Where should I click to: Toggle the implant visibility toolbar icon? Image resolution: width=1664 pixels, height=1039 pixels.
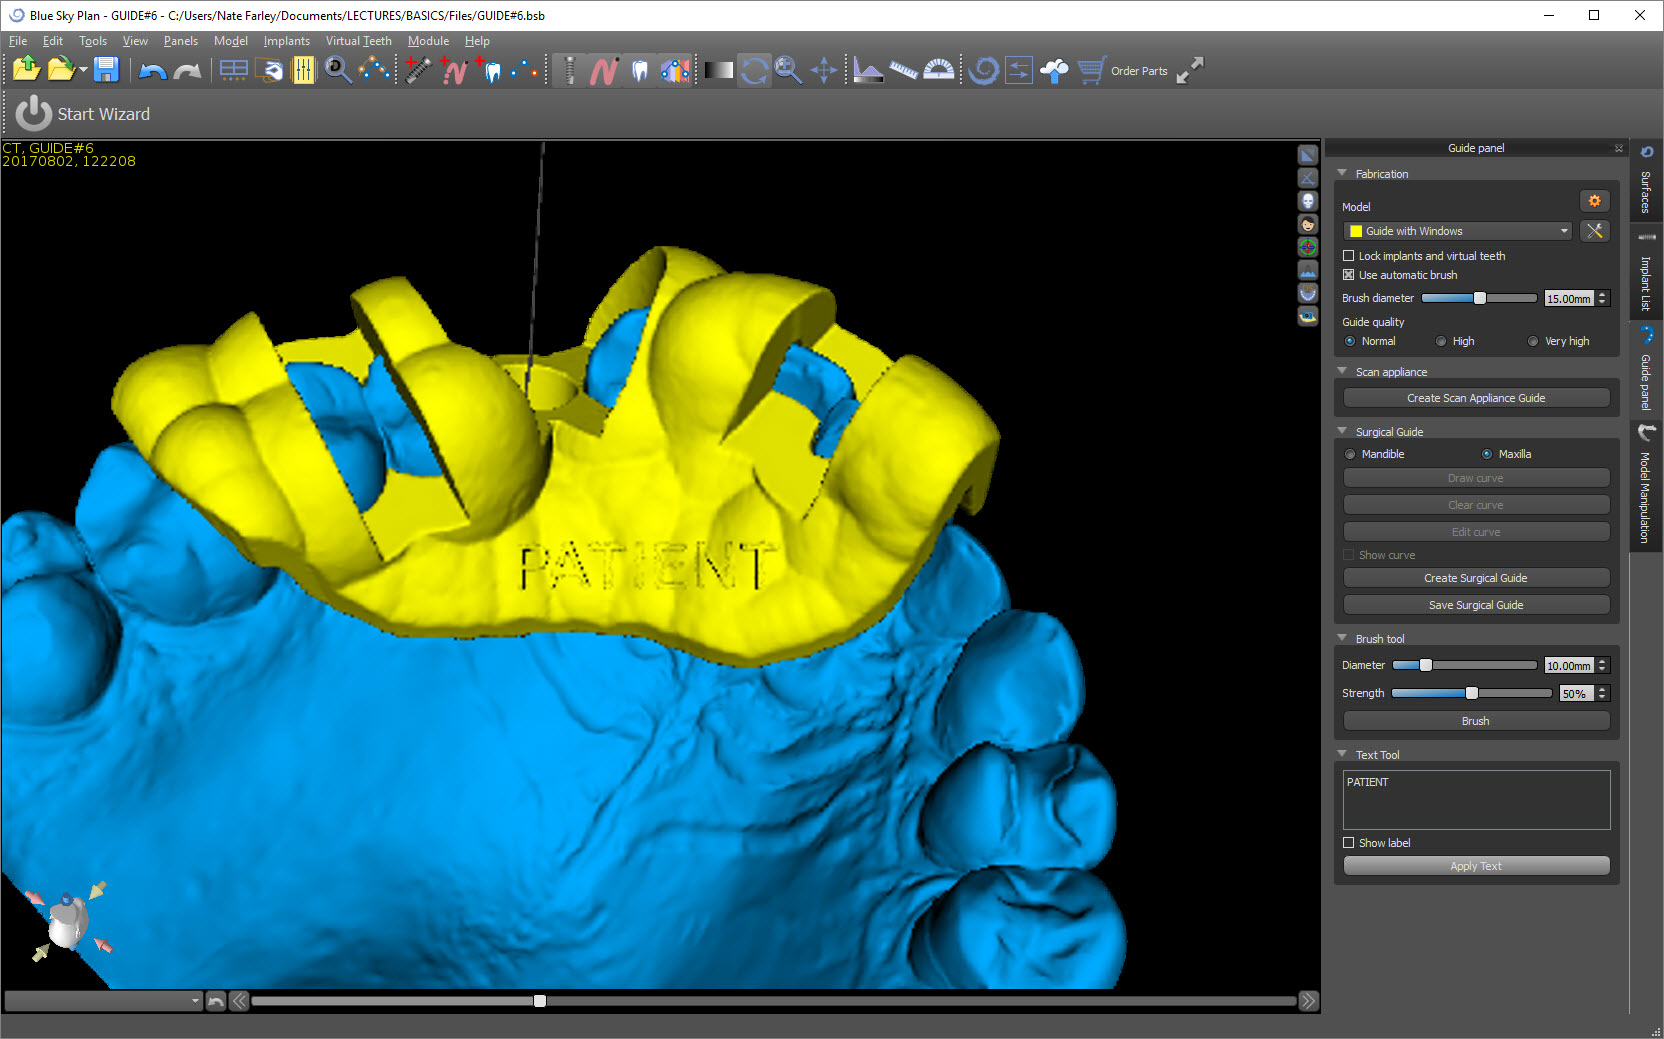(x=569, y=70)
